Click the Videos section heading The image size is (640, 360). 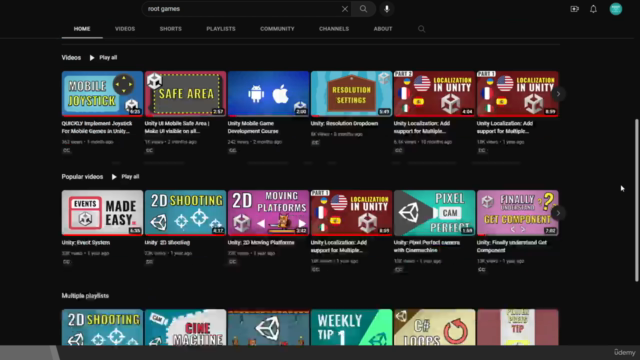coord(71,58)
